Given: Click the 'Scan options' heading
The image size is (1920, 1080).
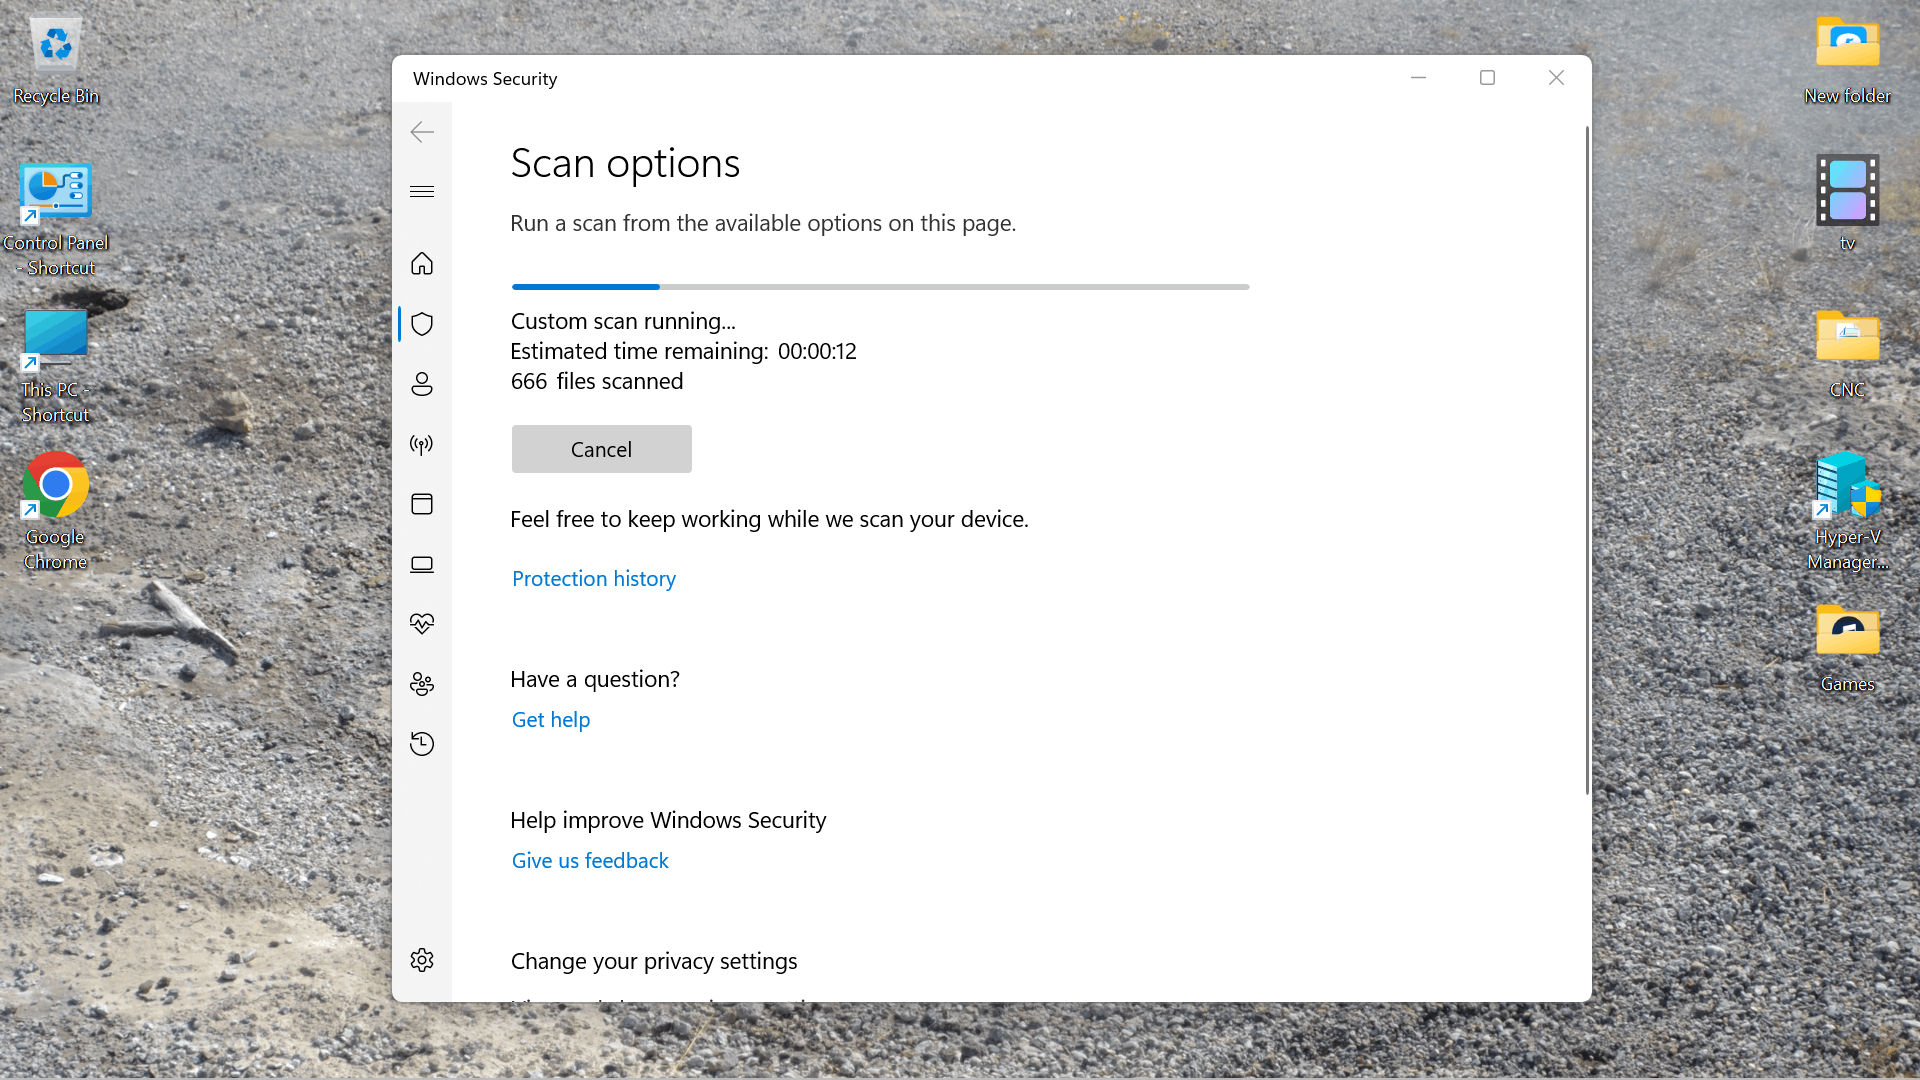Looking at the screenshot, I should pos(625,163).
